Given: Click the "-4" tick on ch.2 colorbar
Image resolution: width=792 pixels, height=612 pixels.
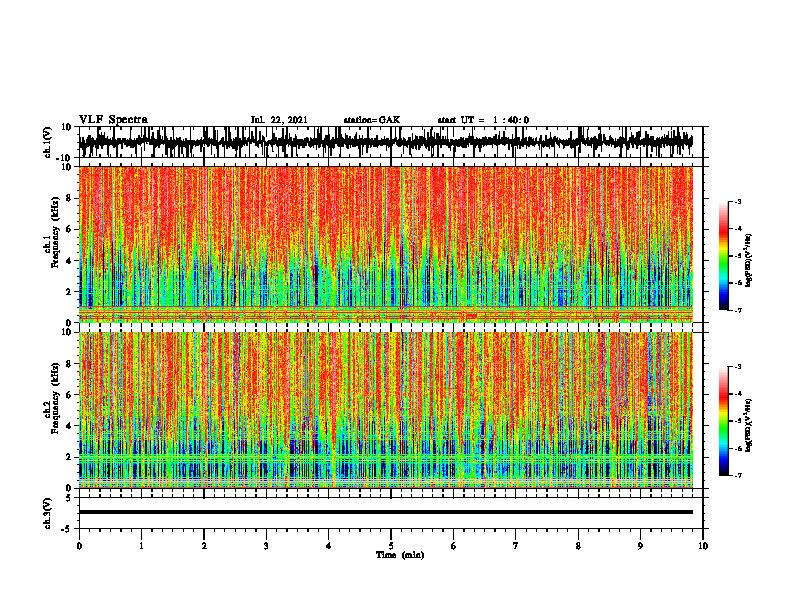Looking at the screenshot, I should coord(738,394).
